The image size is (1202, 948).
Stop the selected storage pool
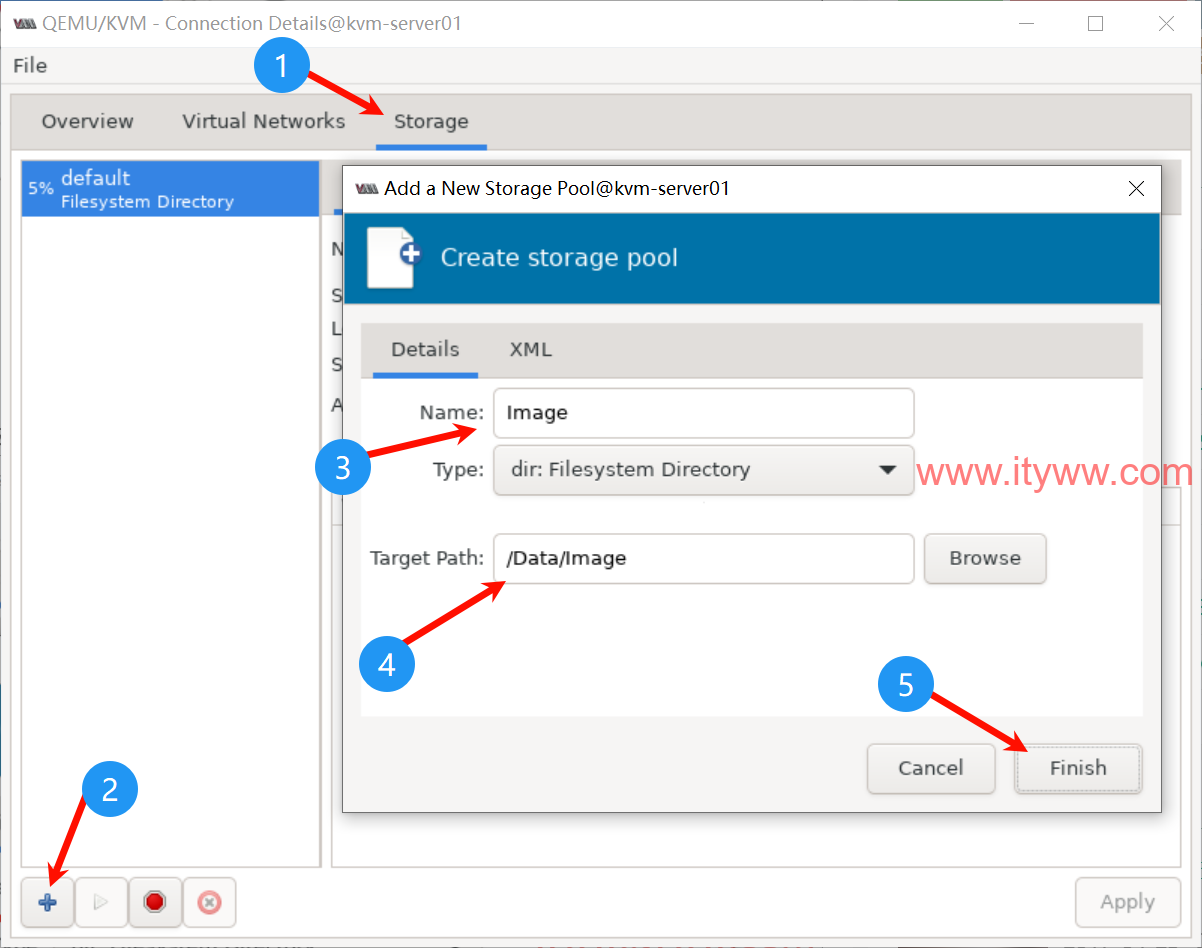coord(154,902)
